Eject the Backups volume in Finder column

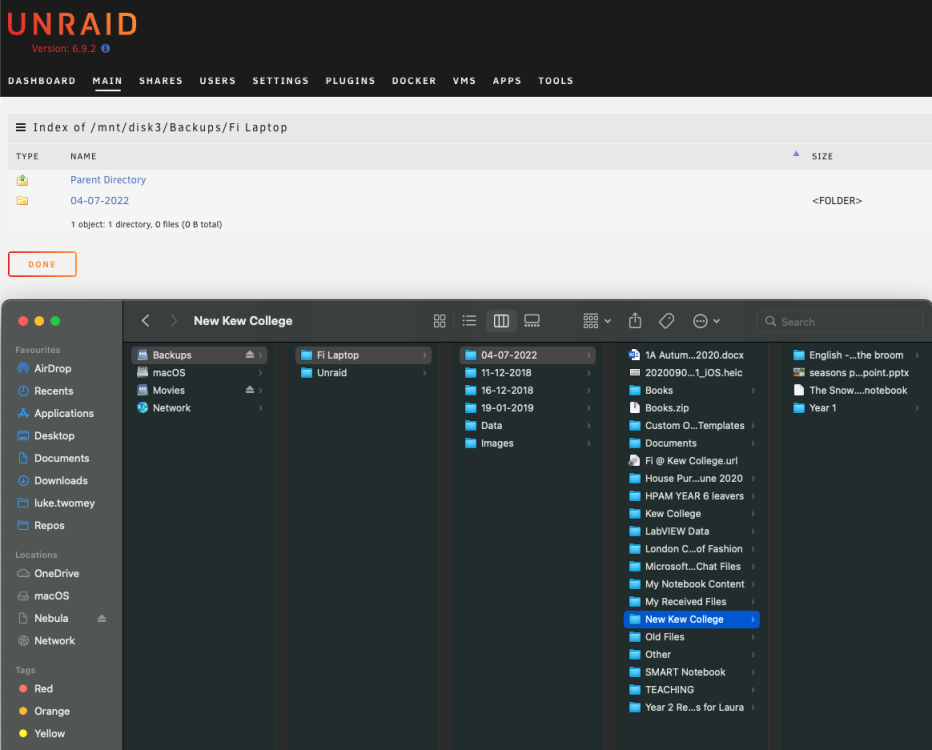[250, 355]
